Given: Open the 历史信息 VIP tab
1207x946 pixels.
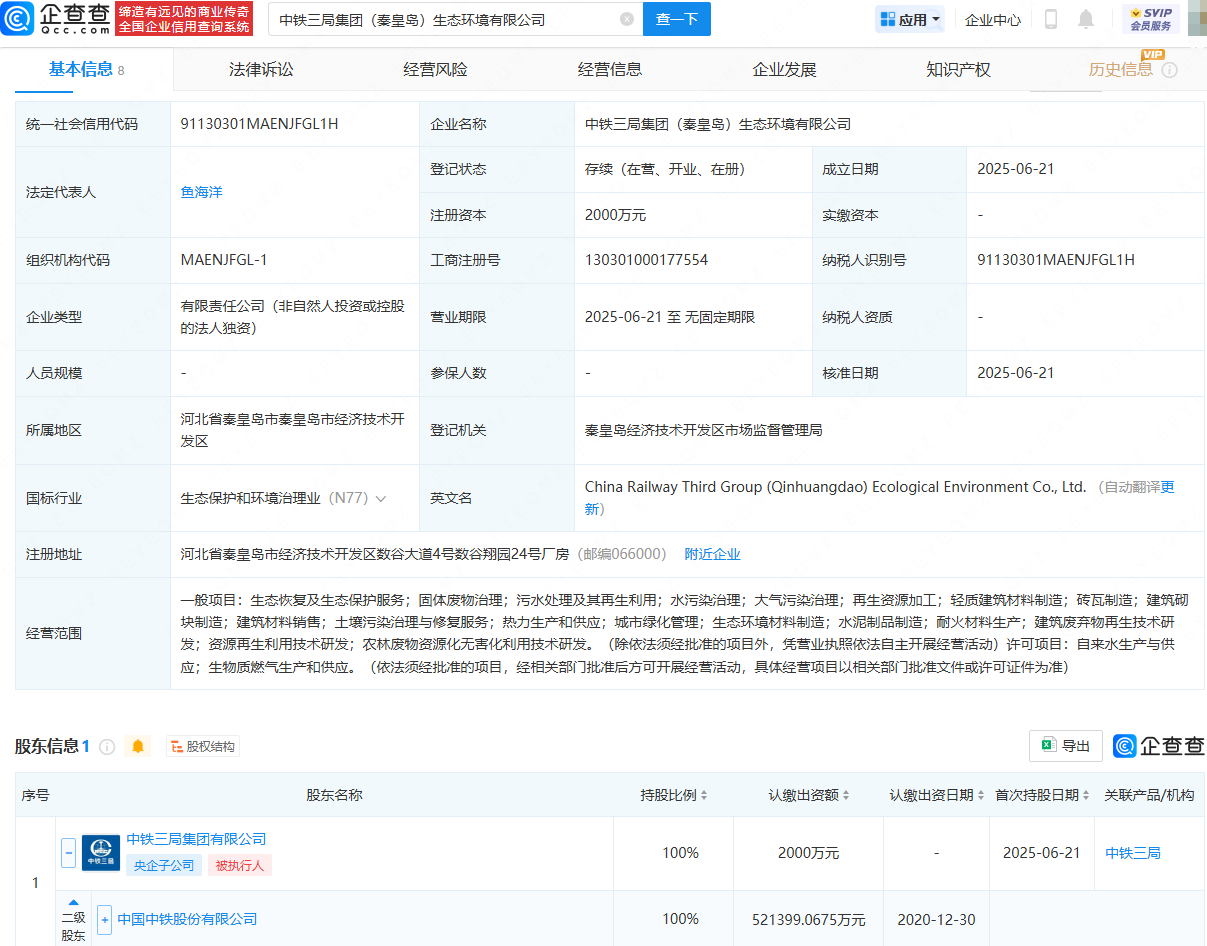Looking at the screenshot, I should coord(1121,69).
